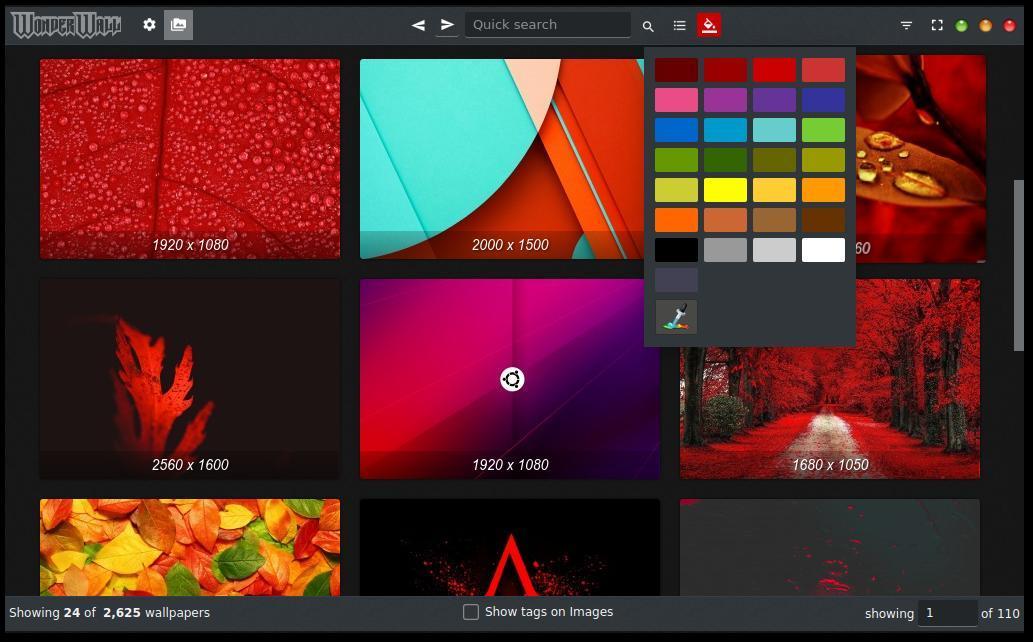Pick the black color swatch
This screenshot has height=642, width=1033.
[x=676, y=250]
